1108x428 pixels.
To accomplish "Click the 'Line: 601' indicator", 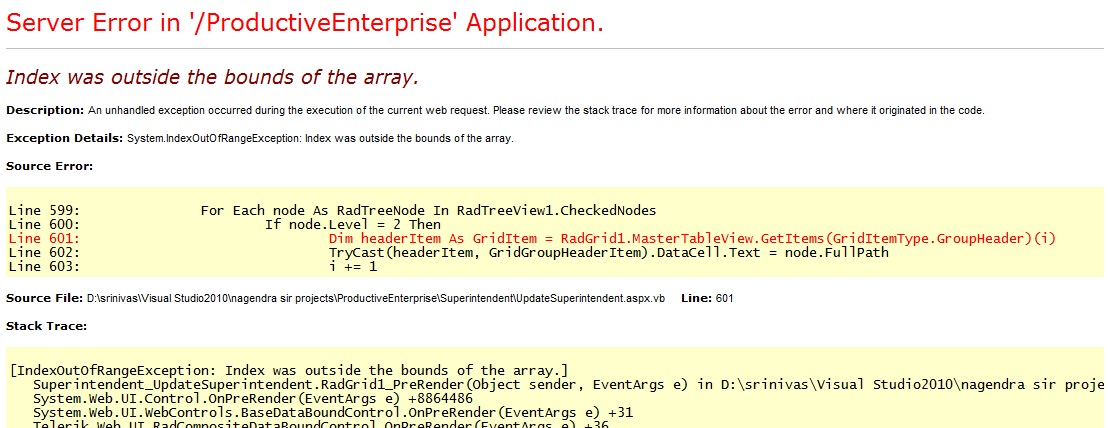I will 707,299.
